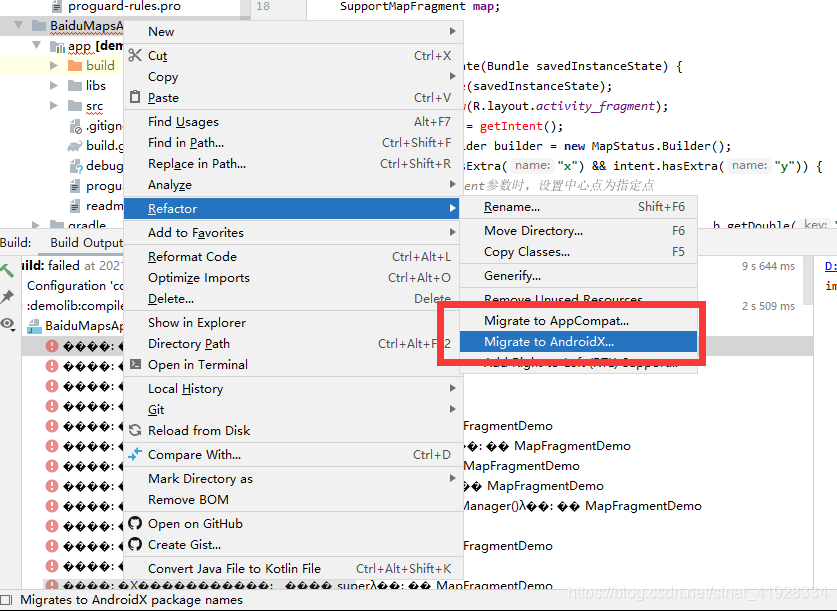Click the orange build folder icon
Image resolution: width=837 pixels, height=611 pixels.
coord(75,66)
